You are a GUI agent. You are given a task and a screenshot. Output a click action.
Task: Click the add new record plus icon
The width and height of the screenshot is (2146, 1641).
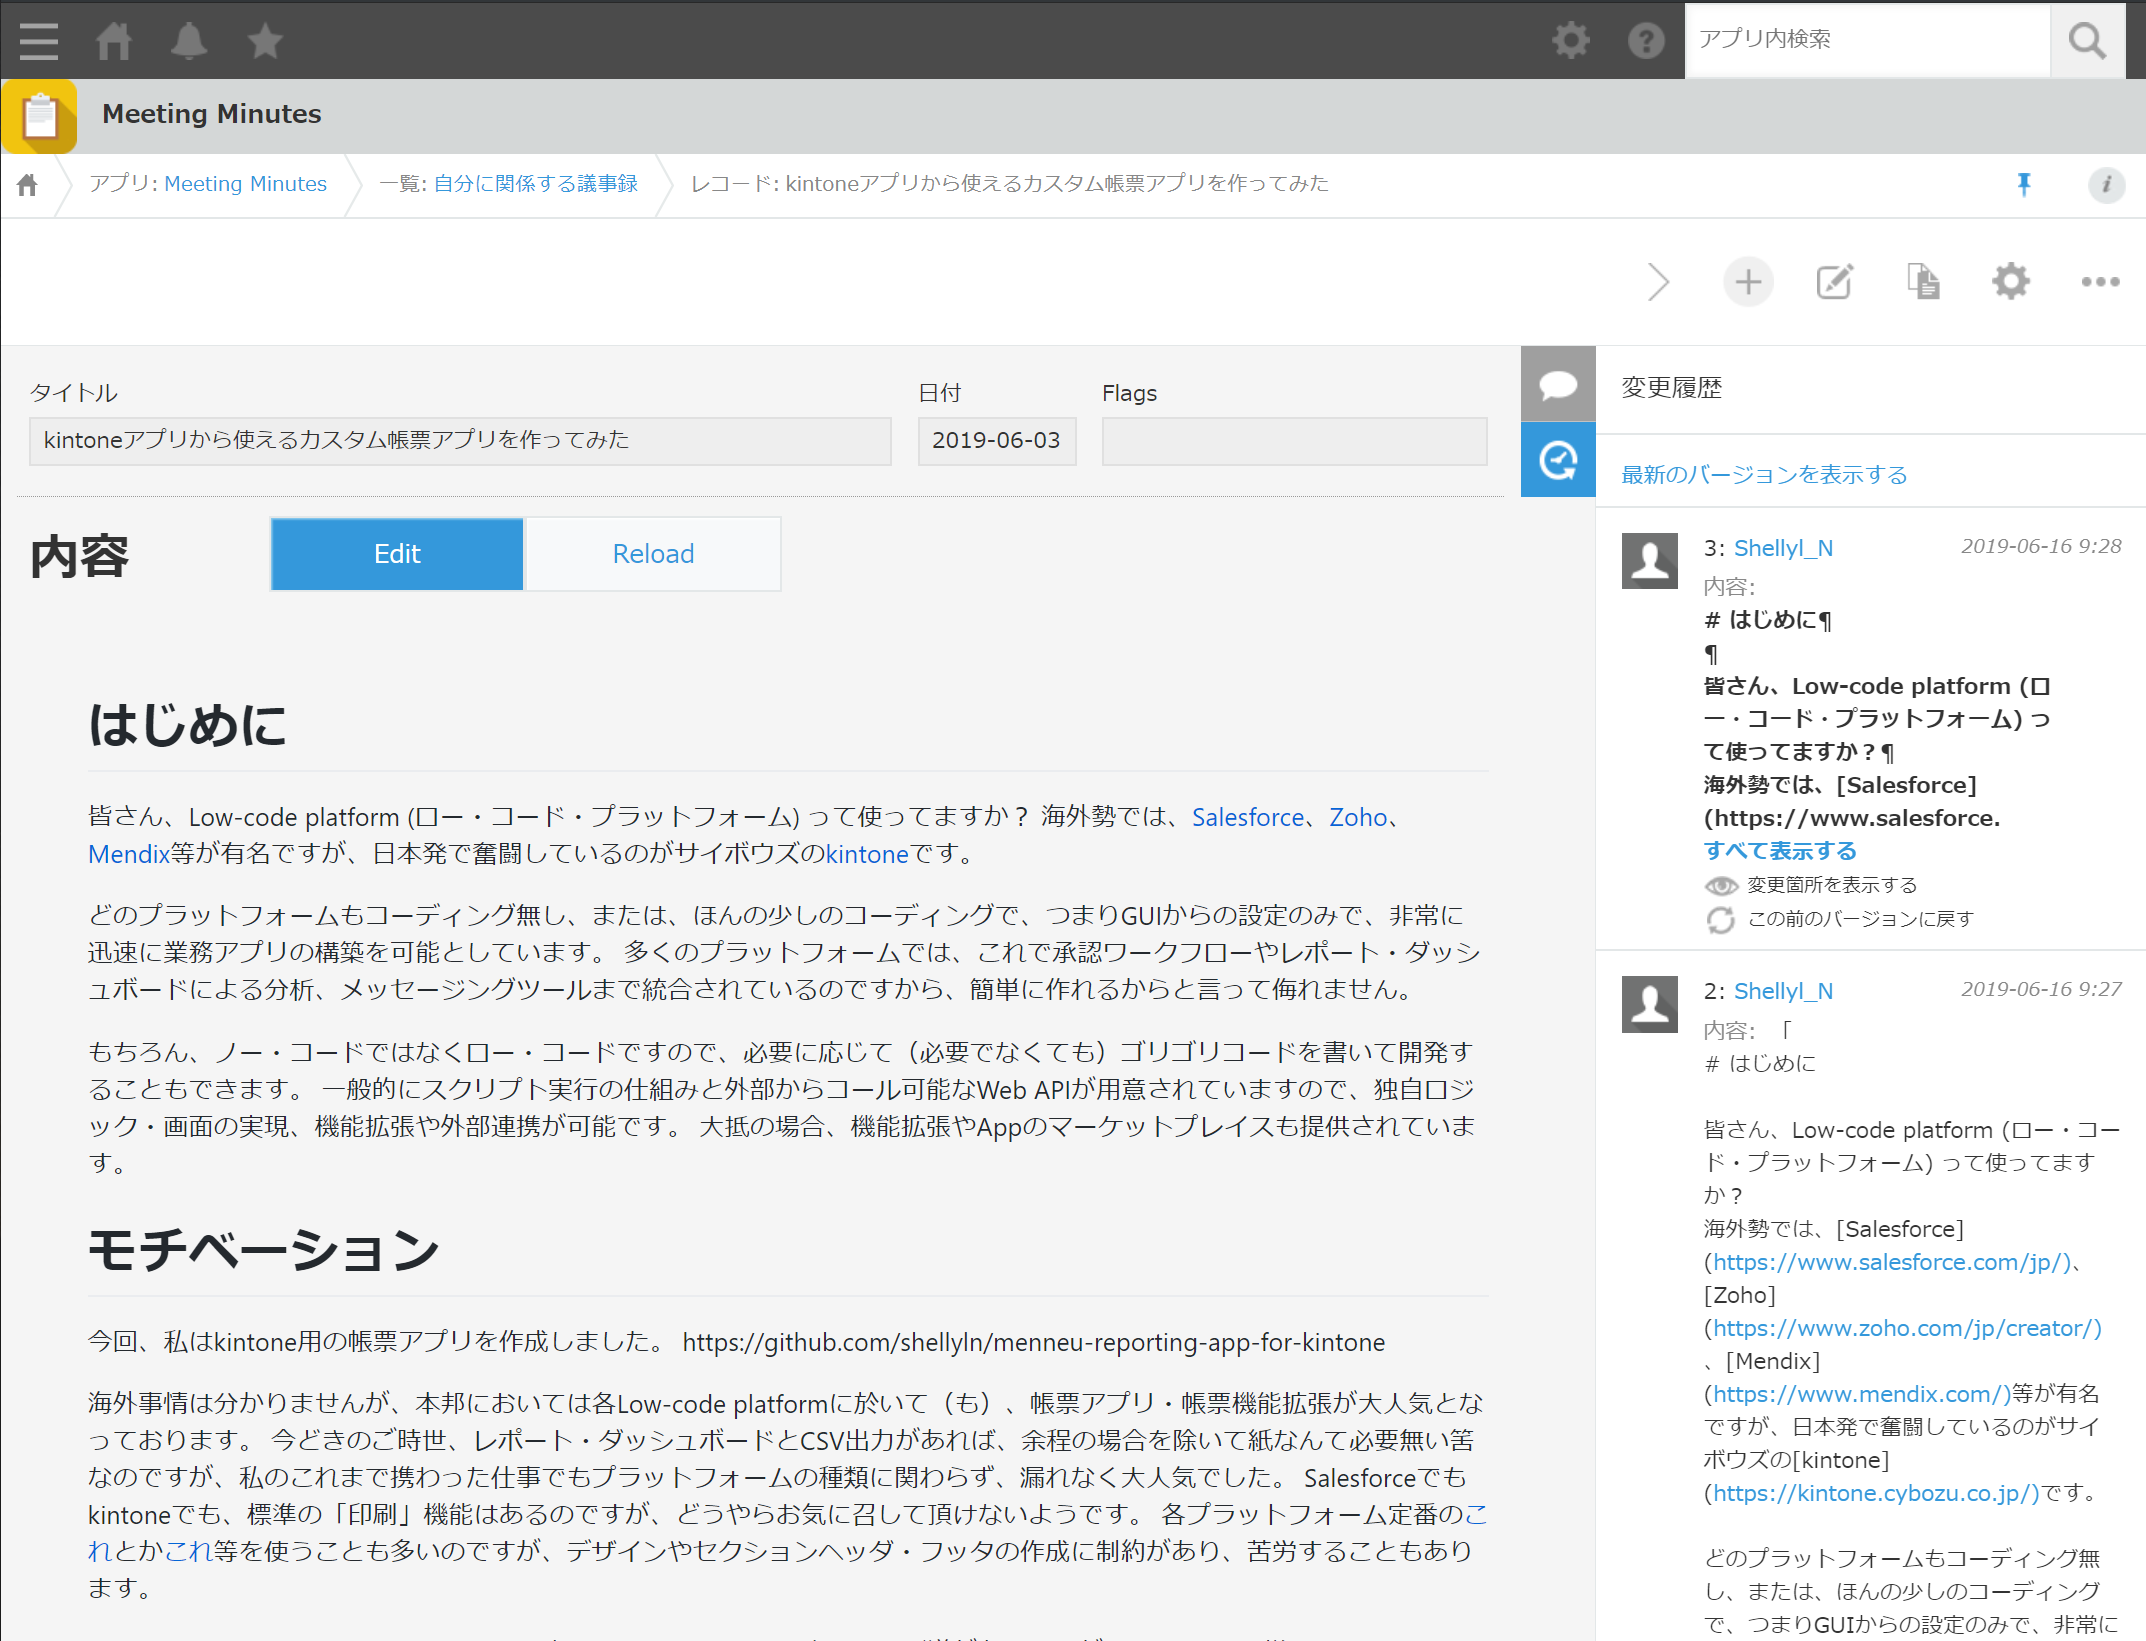(x=1748, y=282)
